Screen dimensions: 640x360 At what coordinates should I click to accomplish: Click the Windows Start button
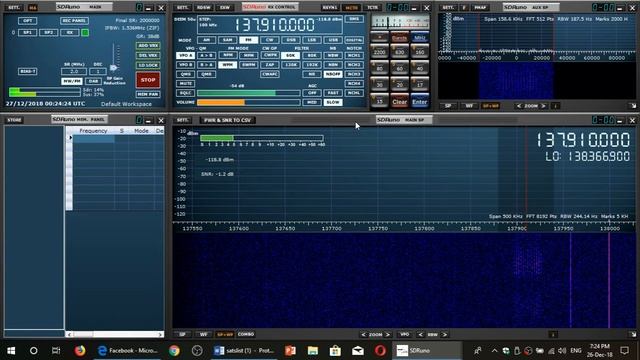11,350
